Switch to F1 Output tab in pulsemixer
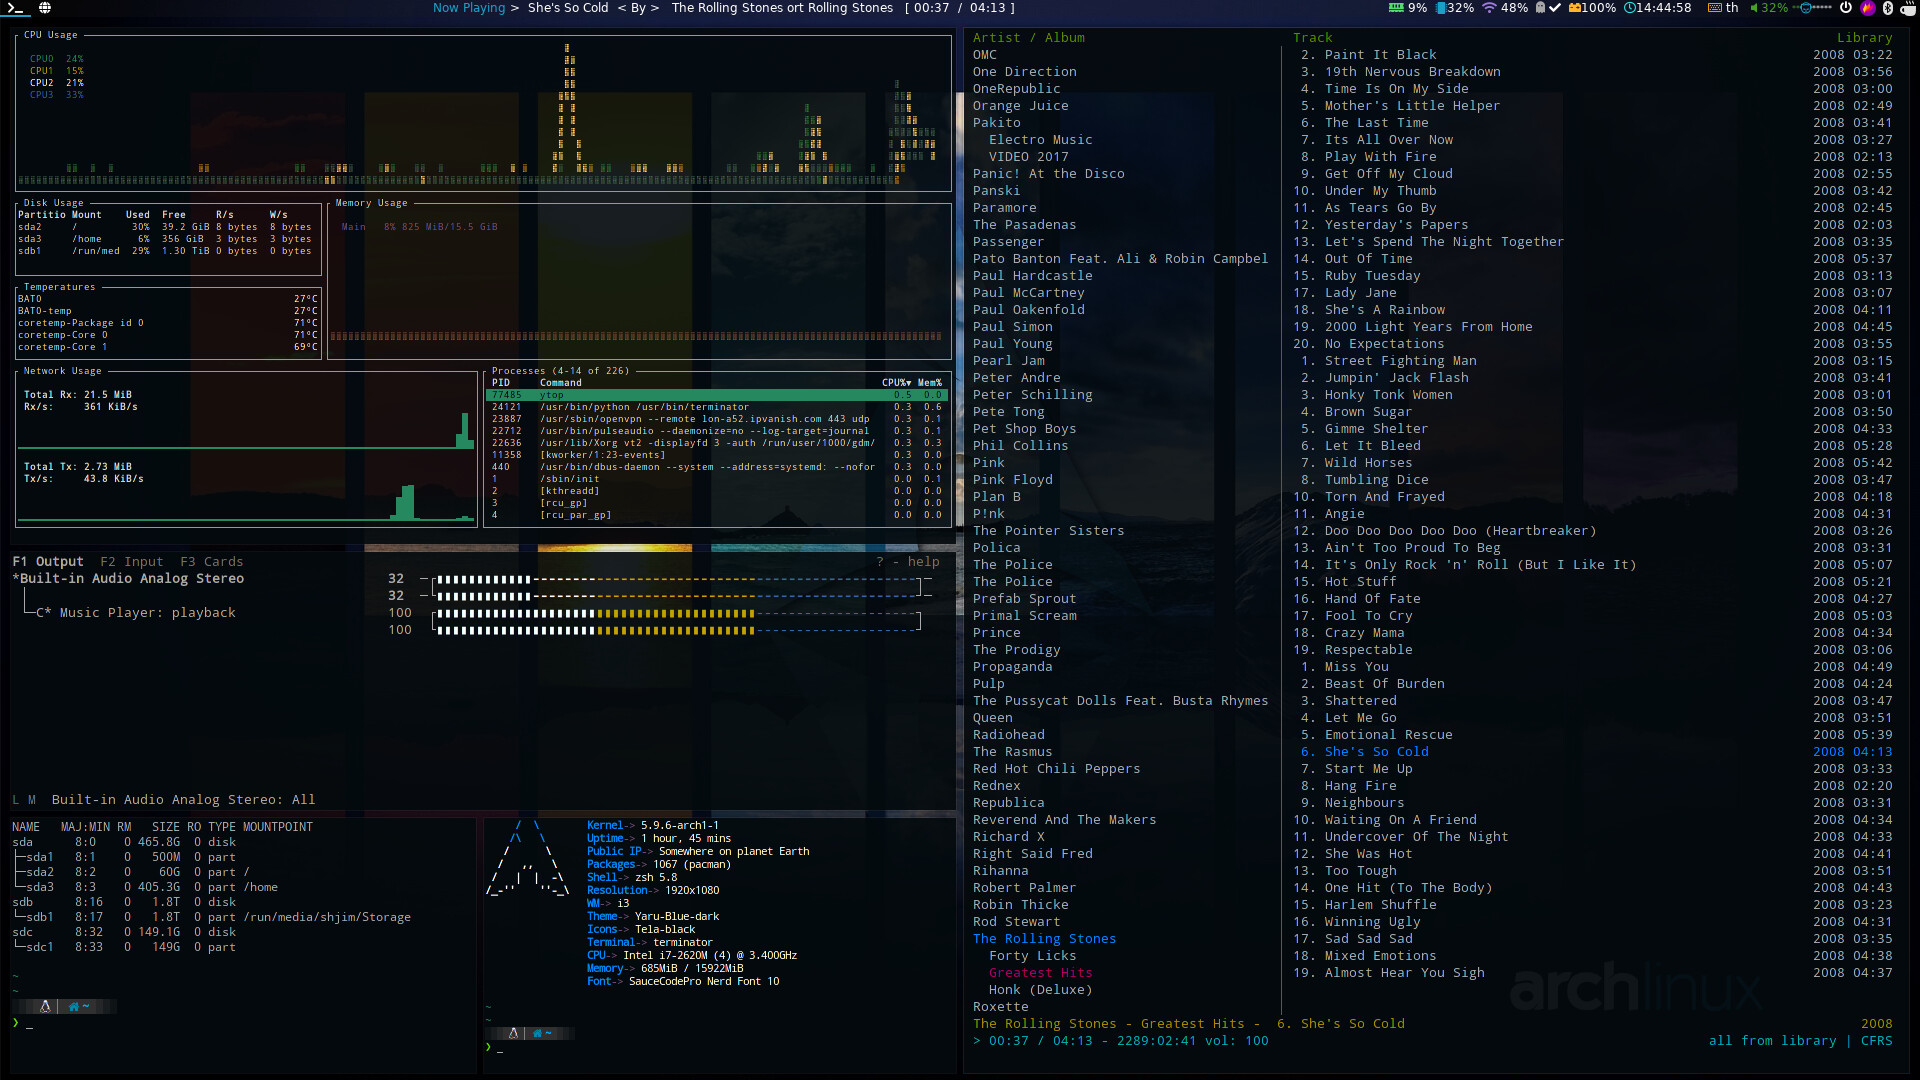Screen dimensions: 1920x1080 (48, 562)
